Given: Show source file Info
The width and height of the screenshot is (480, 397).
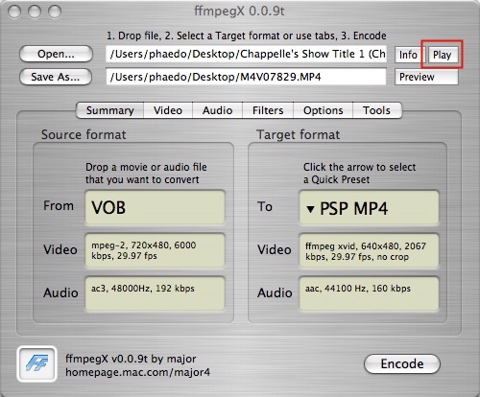Looking at the screenshot, I should tap(408, 55).
